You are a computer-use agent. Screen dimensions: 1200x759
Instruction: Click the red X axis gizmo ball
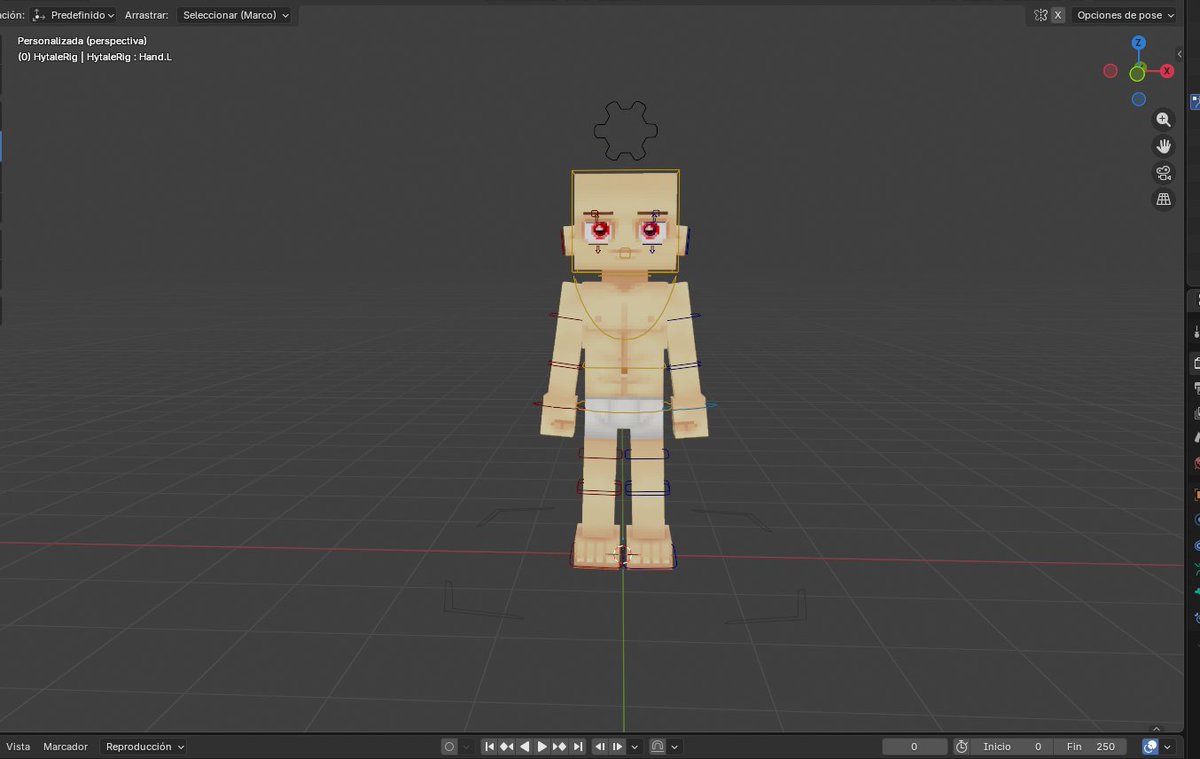(1166, 71)
